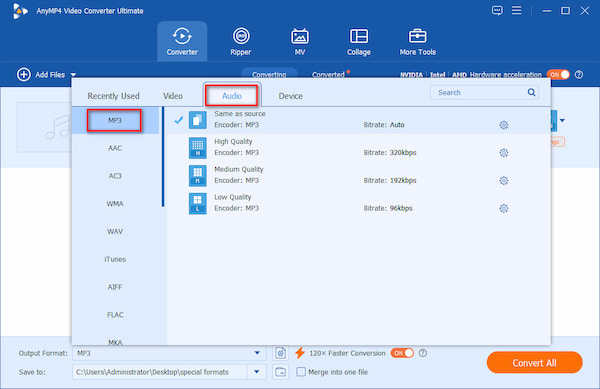
Task: Open settings gear for Same as source
Action: pos(504,125)
